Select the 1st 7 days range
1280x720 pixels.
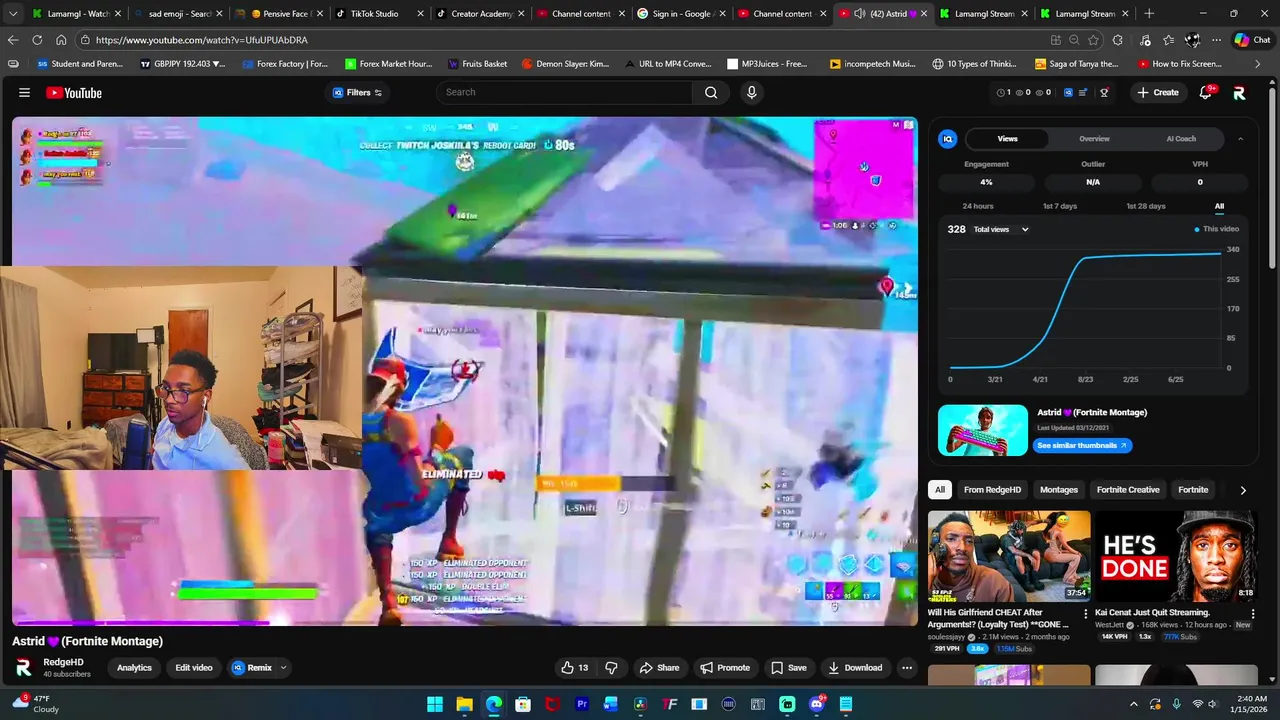[x=1060, y=206]
